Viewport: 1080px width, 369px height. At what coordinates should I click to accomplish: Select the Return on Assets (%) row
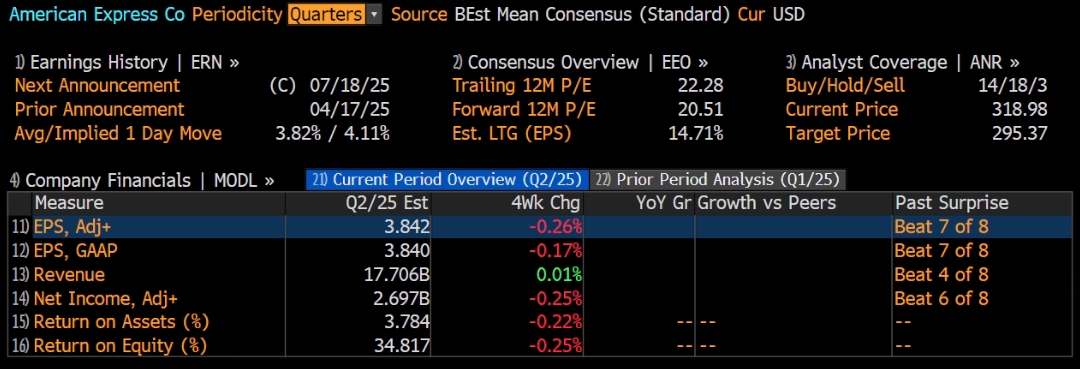[541, 321]
